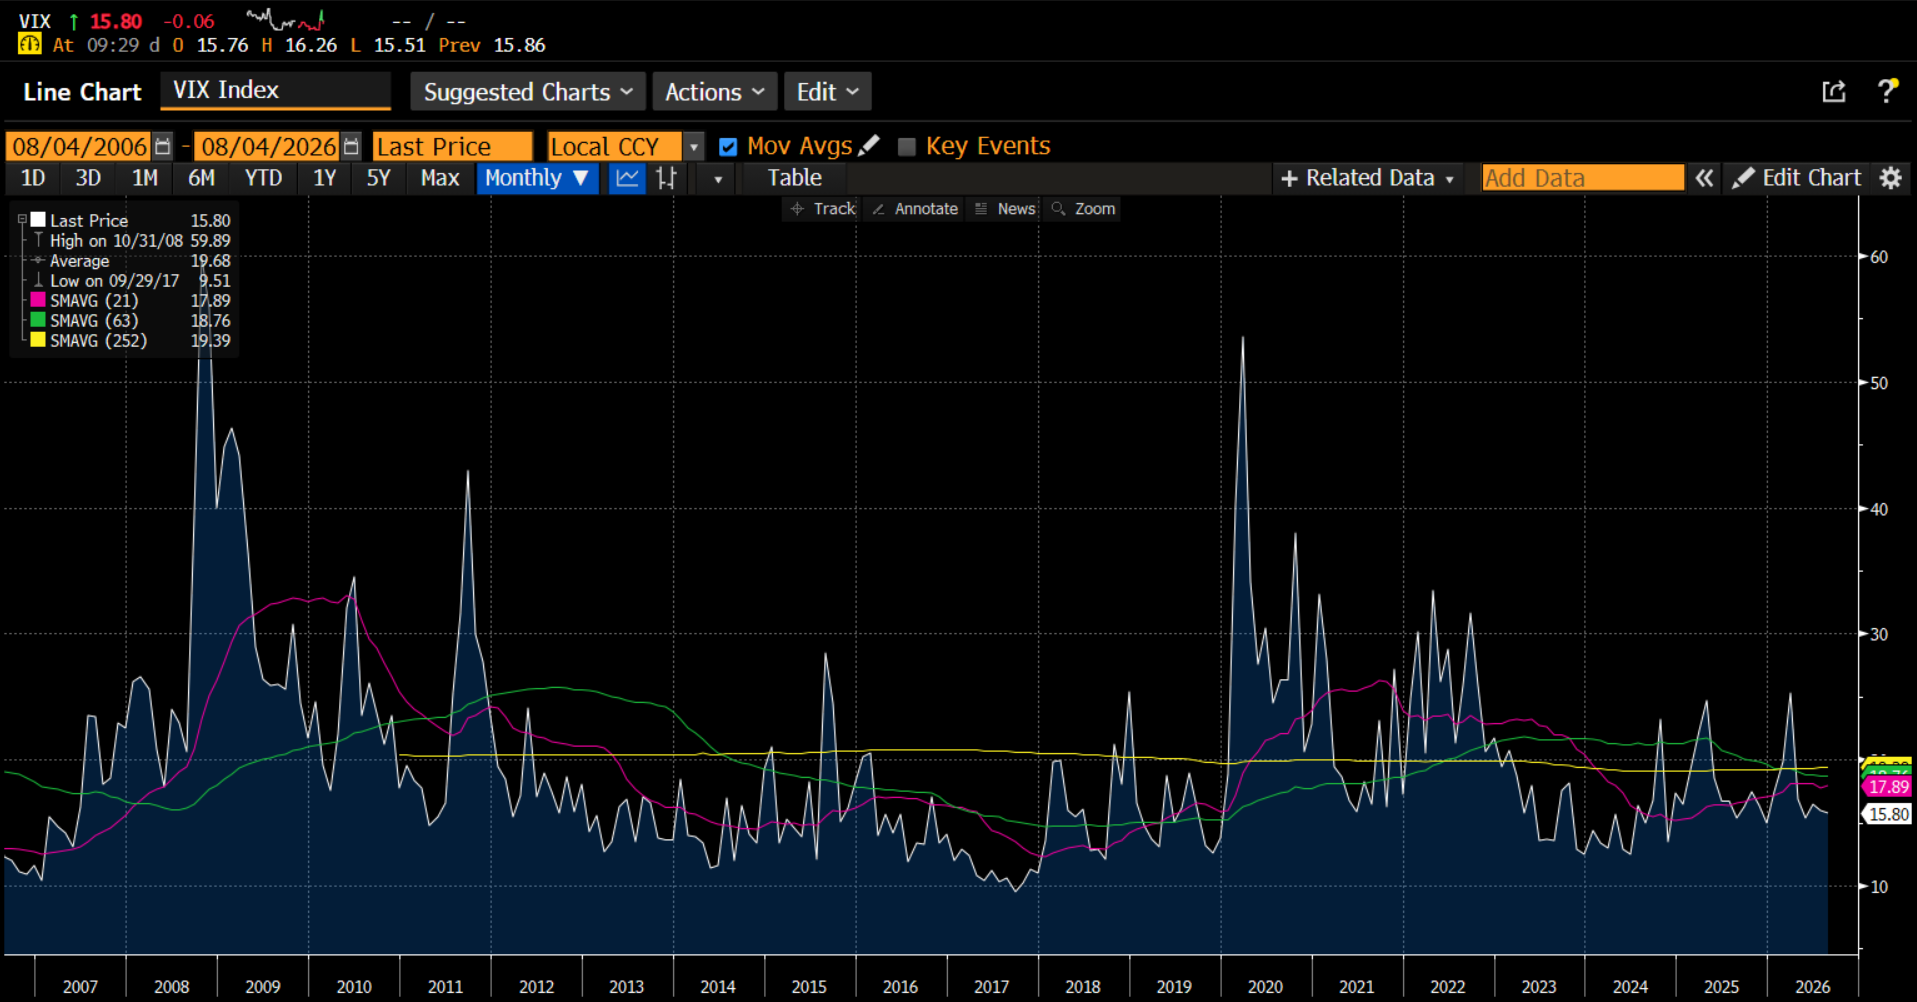
Task: Click the 'SMAVG (252)' legend label
Action: click(98, 340)
